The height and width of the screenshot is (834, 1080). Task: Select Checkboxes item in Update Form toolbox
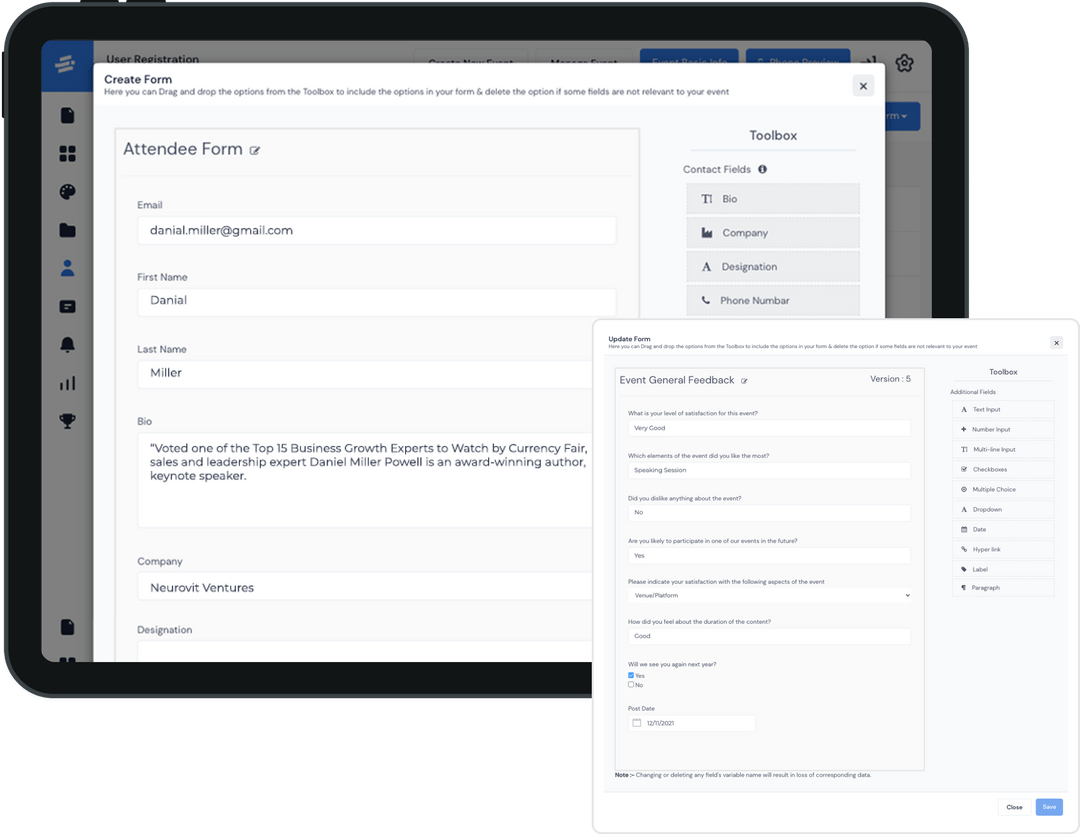[x=1004, y=470]
